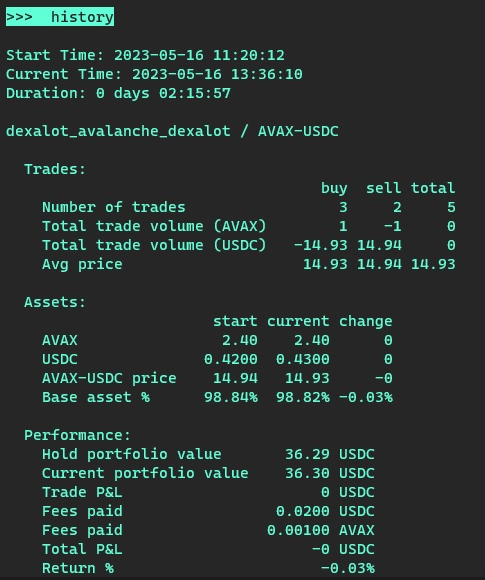485x580 pixels.
Task: Click the highlighted history command line
Action: (60, 17)
